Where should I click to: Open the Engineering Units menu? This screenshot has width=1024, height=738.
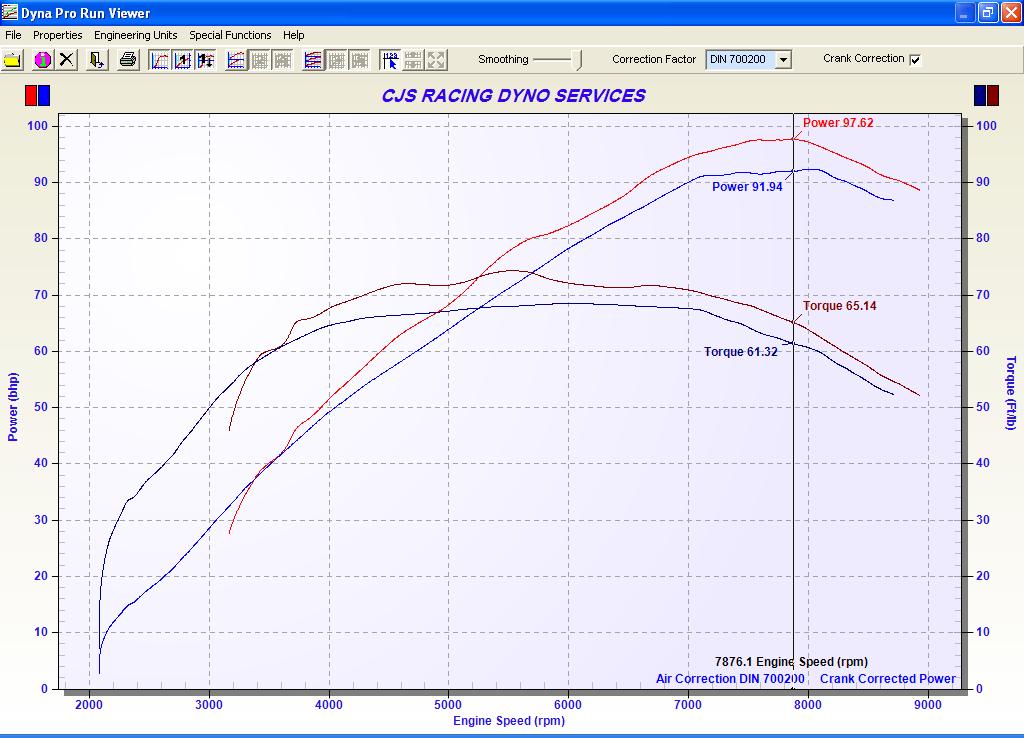pos(135,35)
